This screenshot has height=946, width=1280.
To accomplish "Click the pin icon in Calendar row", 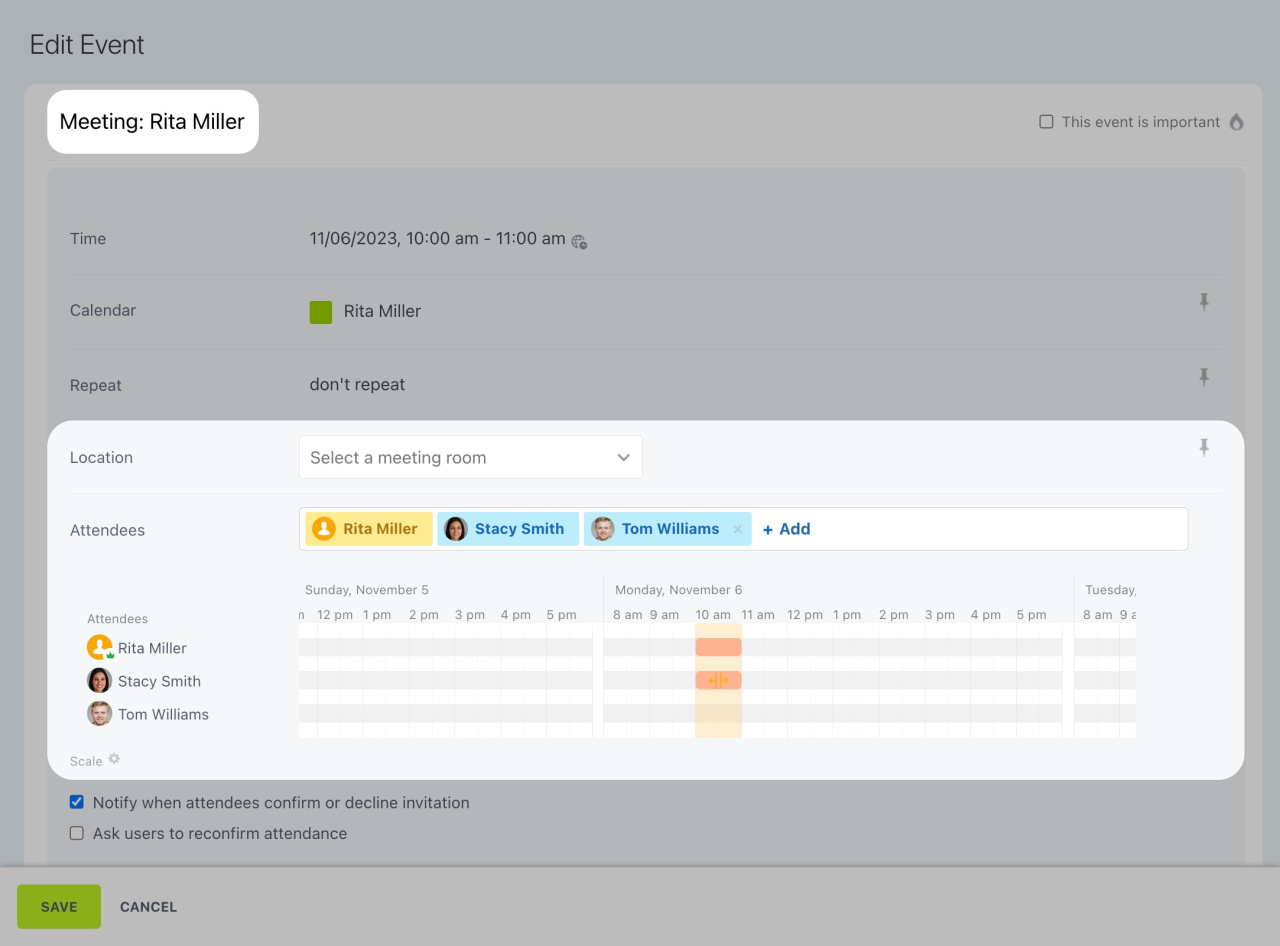I will [x=1204, y=302].
